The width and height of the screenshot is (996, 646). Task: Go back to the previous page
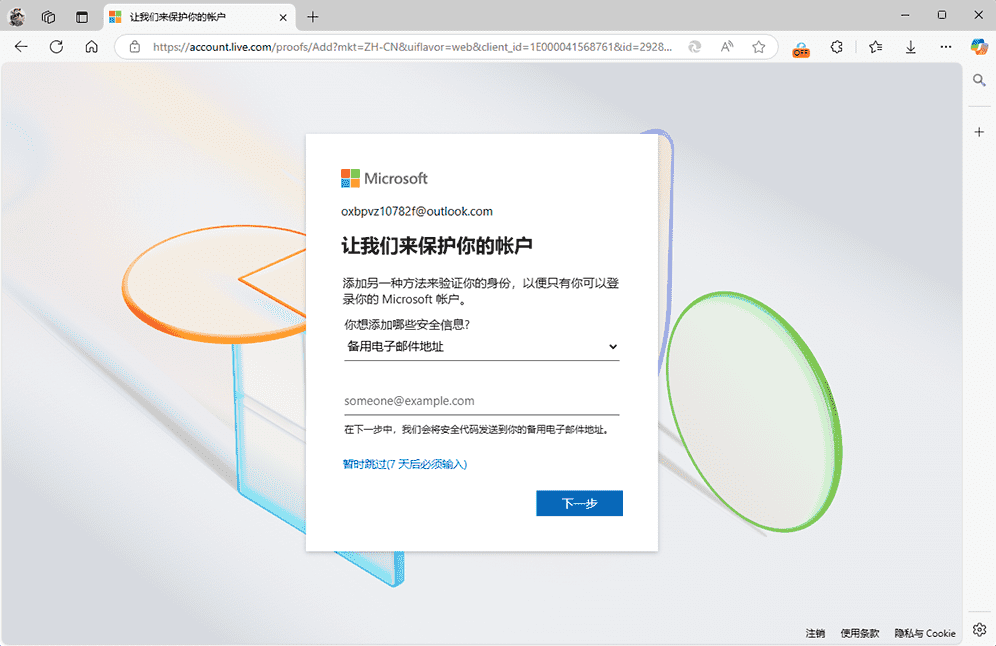(21, 46)
